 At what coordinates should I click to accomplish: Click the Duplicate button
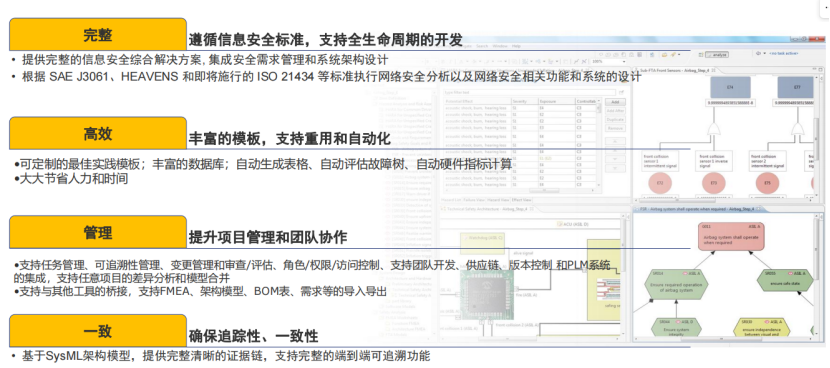coord(614,120)
